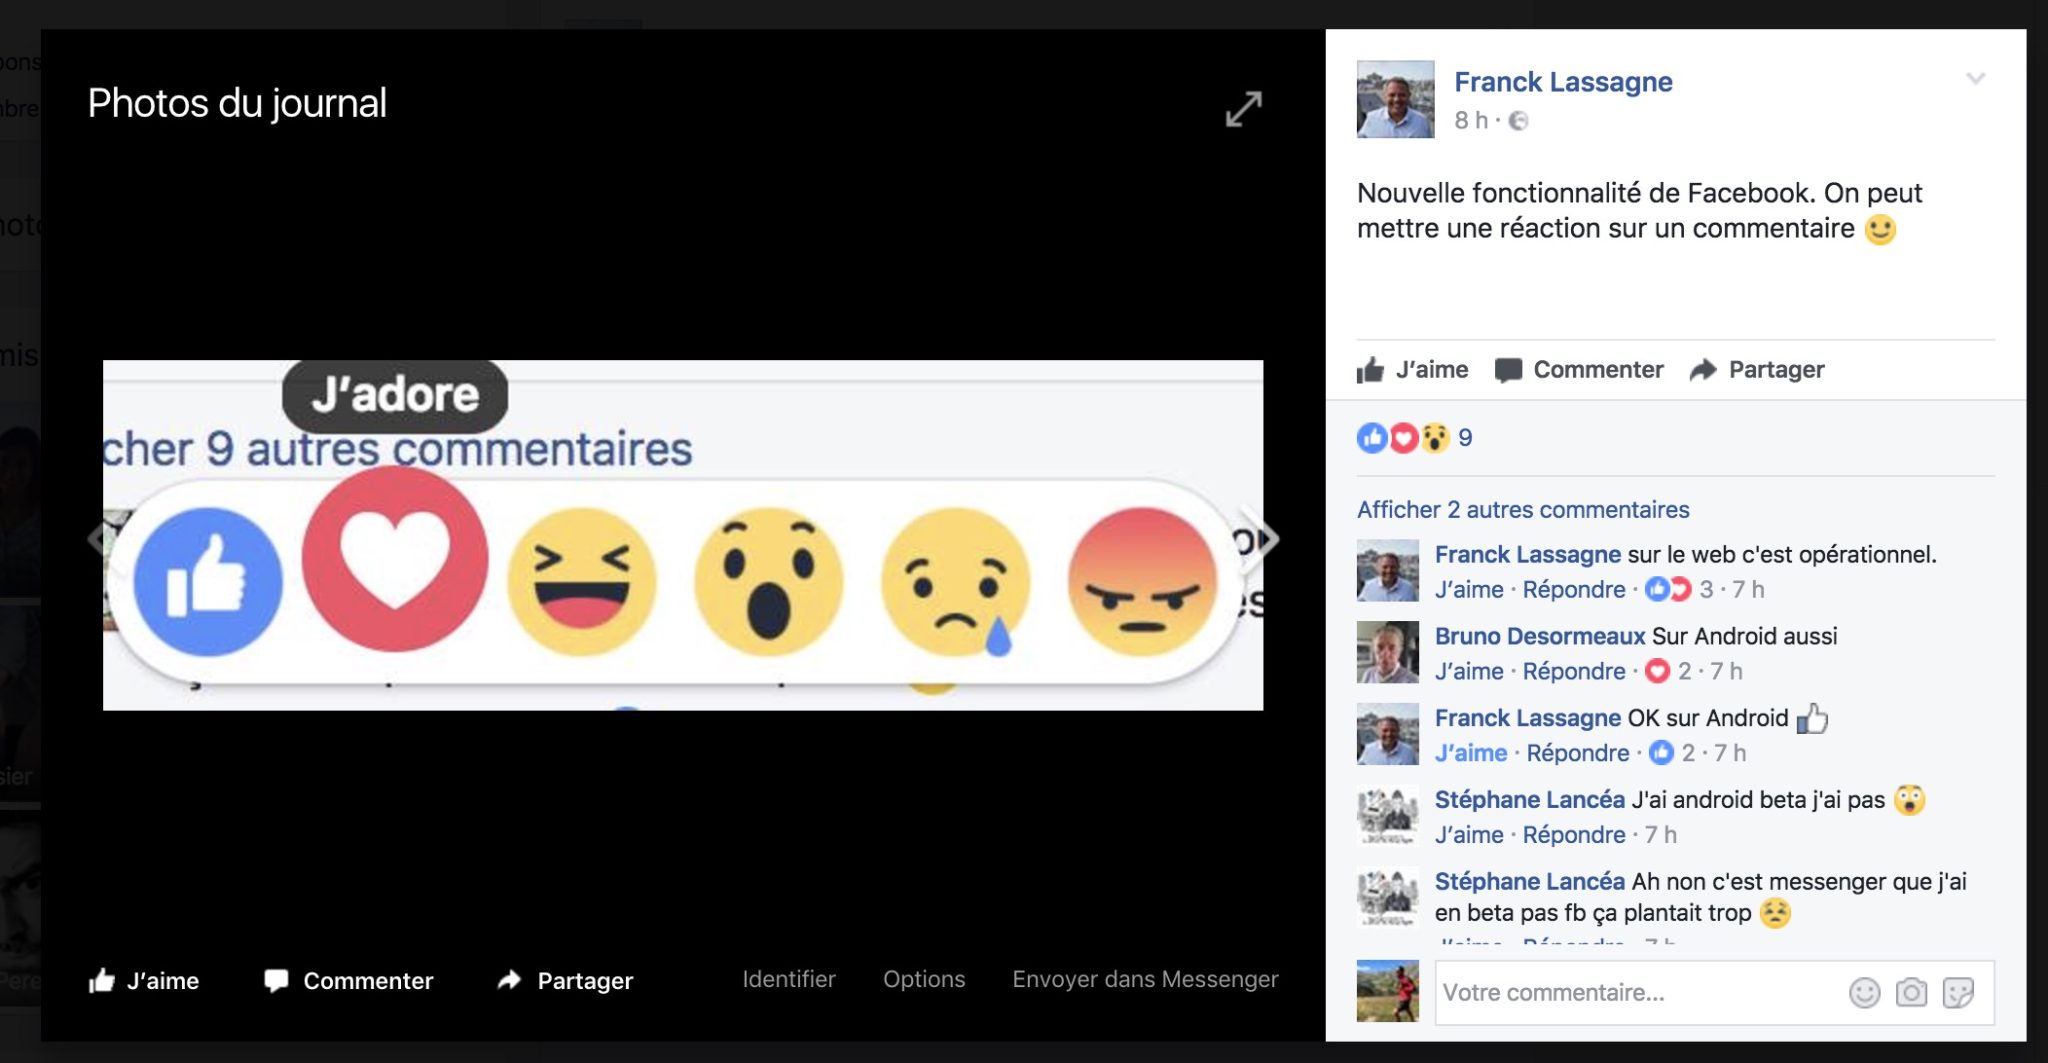Open Franck Lassagne's profile from the post header
2048x1063 pixels.
[1563, 82]
